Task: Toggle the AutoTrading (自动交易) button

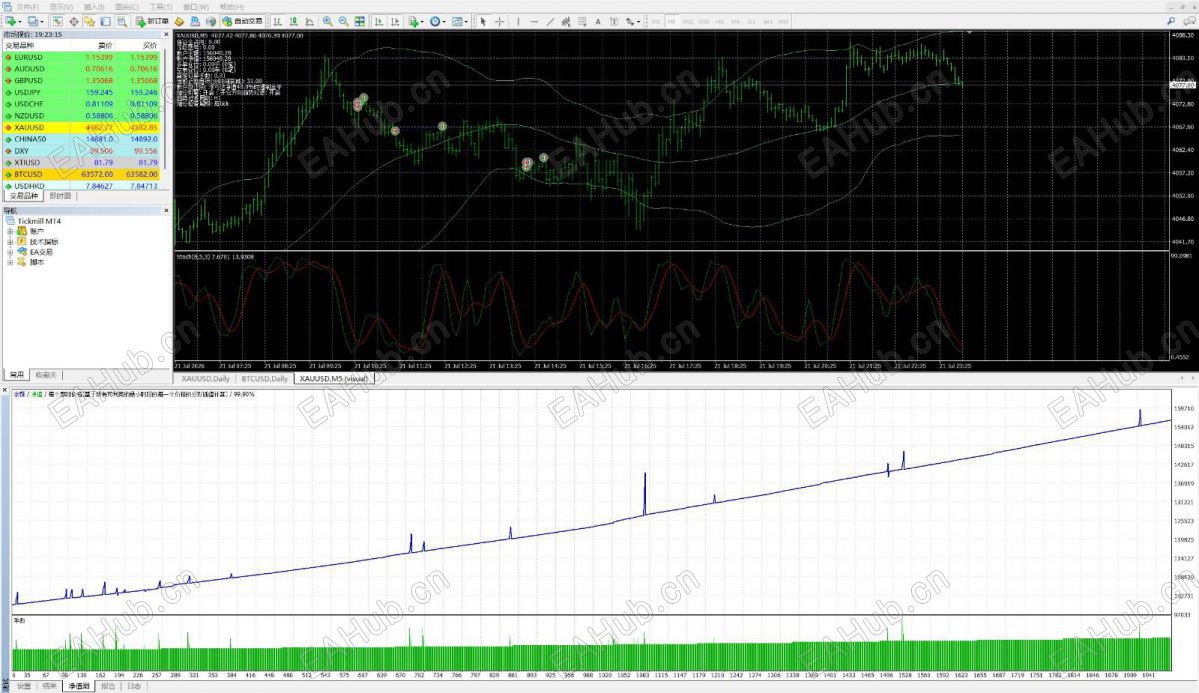Action: [x=243, y=21]
